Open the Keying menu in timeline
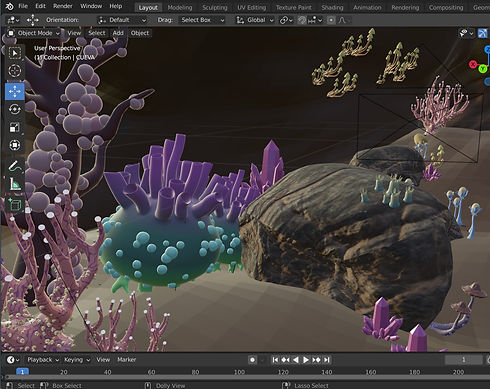The image size is (490, 389). pyautogui.click(x=77, y=360)
